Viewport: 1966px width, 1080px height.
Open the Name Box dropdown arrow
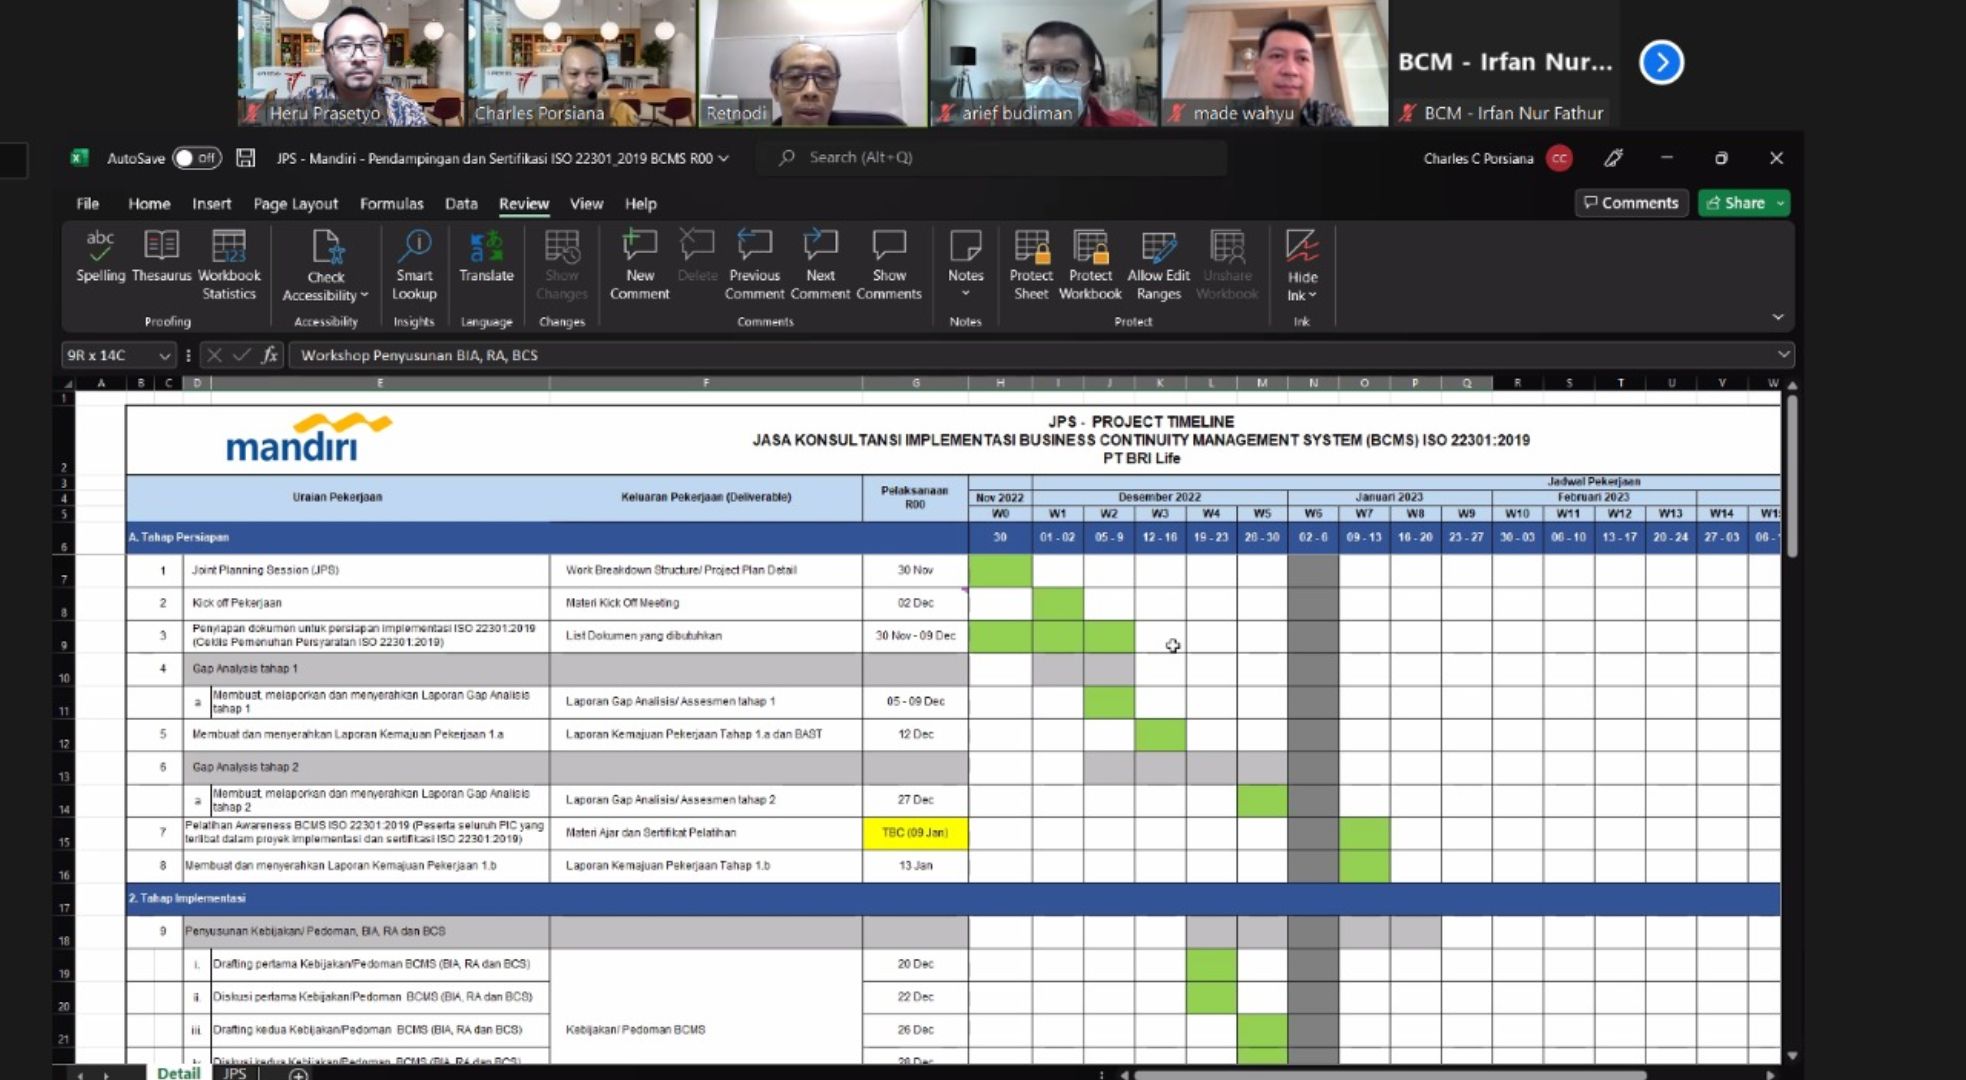(164, 355)
